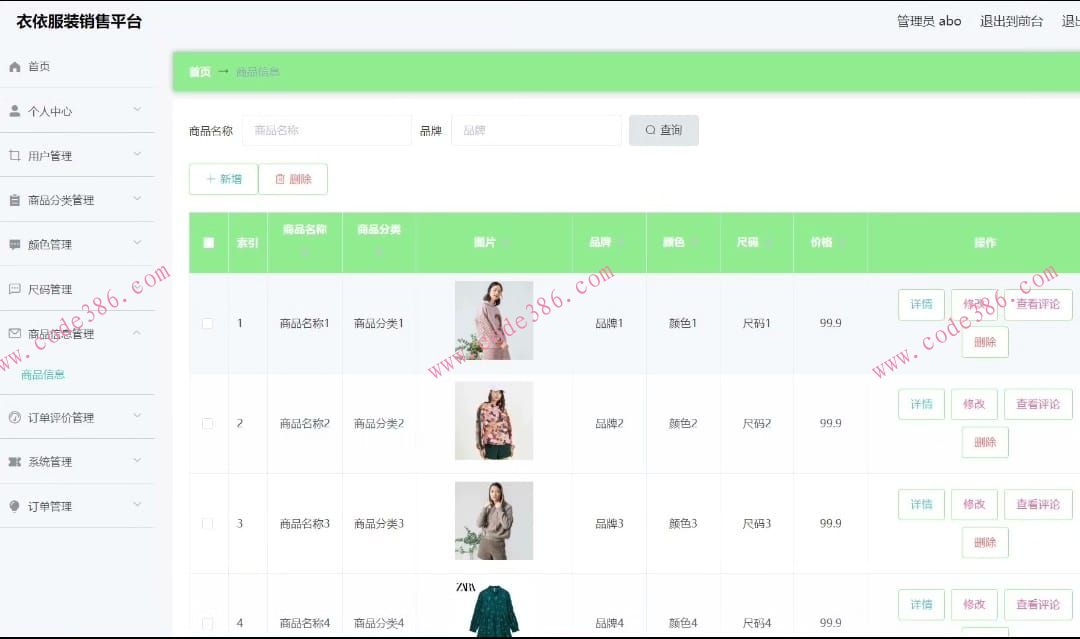Click 退出到前台 in the top menu
1080x639 pixels.
pyautogui.click(x=1011, y=20)
